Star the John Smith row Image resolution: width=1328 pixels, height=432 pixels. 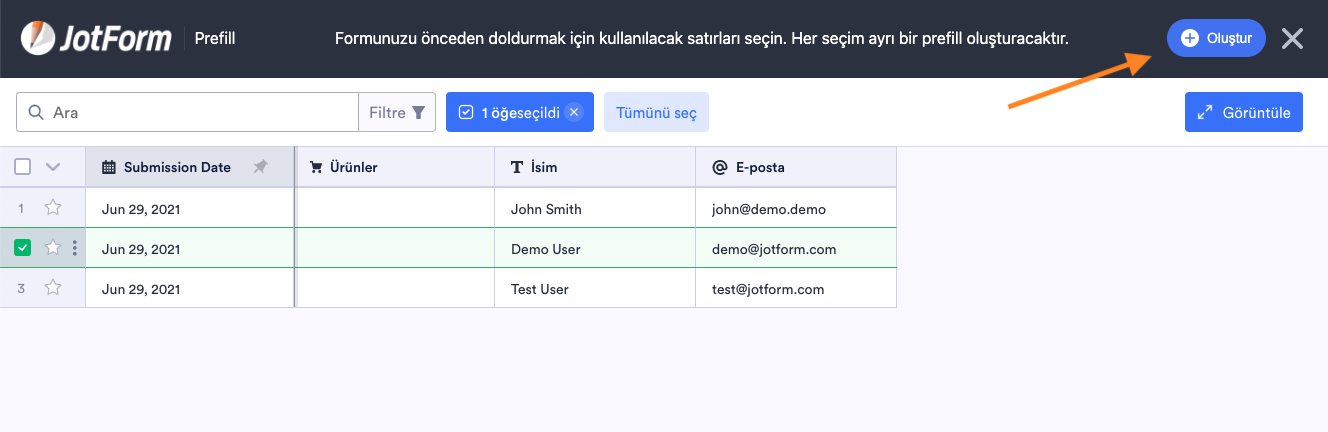pos(53,209)
